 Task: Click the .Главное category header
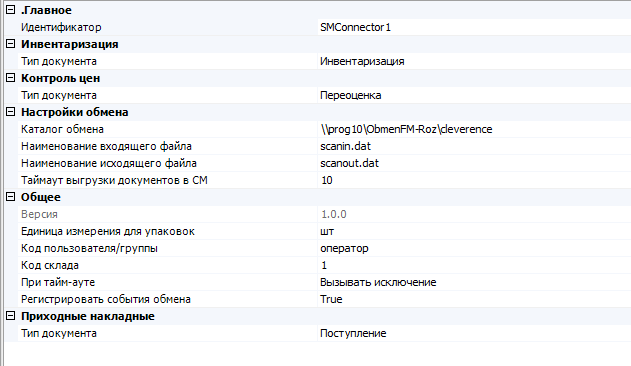[x=46, y=10]
